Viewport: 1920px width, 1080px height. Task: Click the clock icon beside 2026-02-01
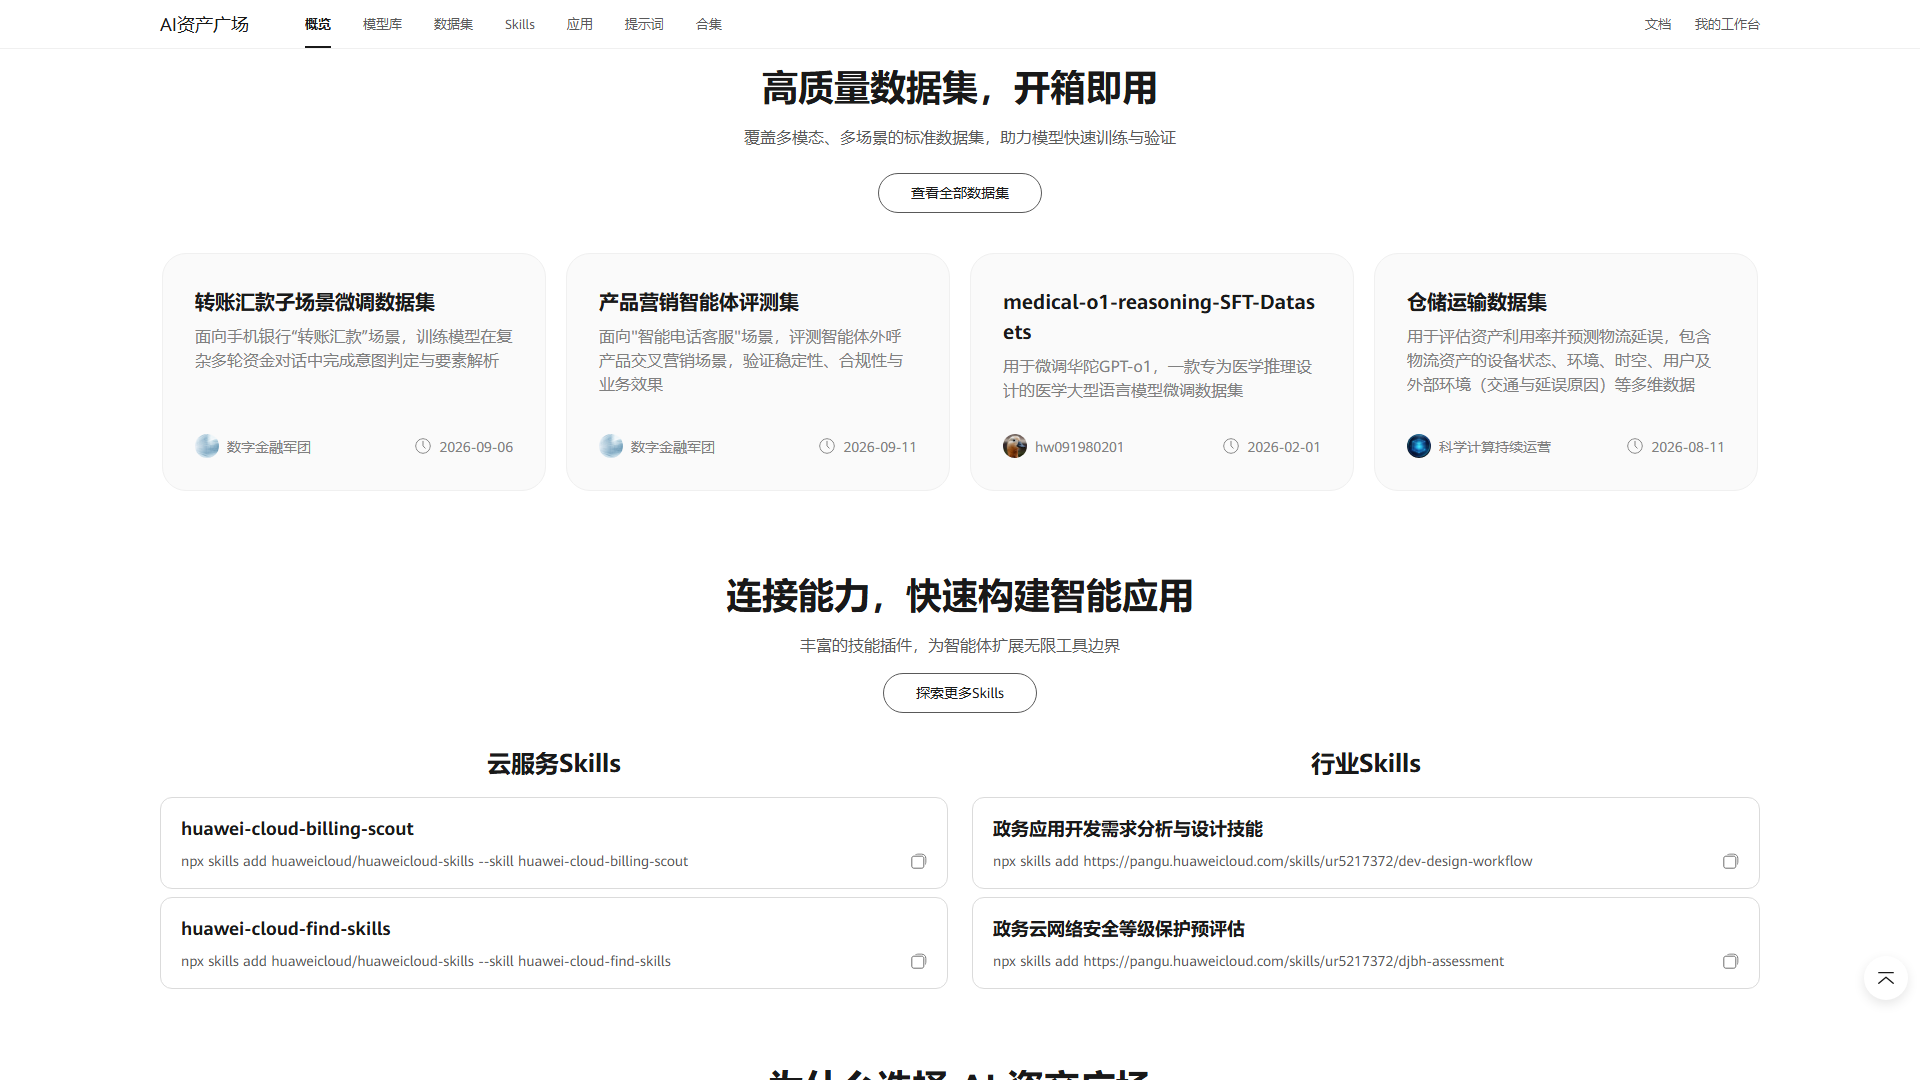[x=1231, y=446]
